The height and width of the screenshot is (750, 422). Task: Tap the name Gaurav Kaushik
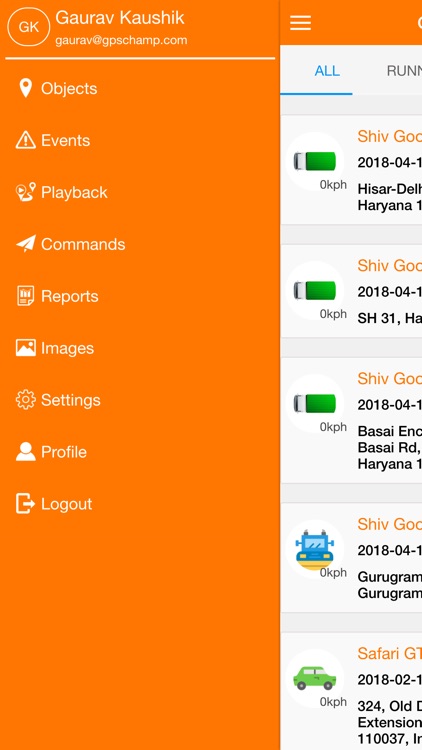coord(120,18)
